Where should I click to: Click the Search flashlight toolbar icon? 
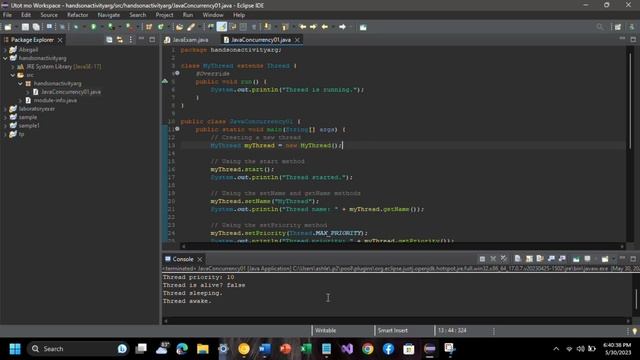[x=191, y=27]
